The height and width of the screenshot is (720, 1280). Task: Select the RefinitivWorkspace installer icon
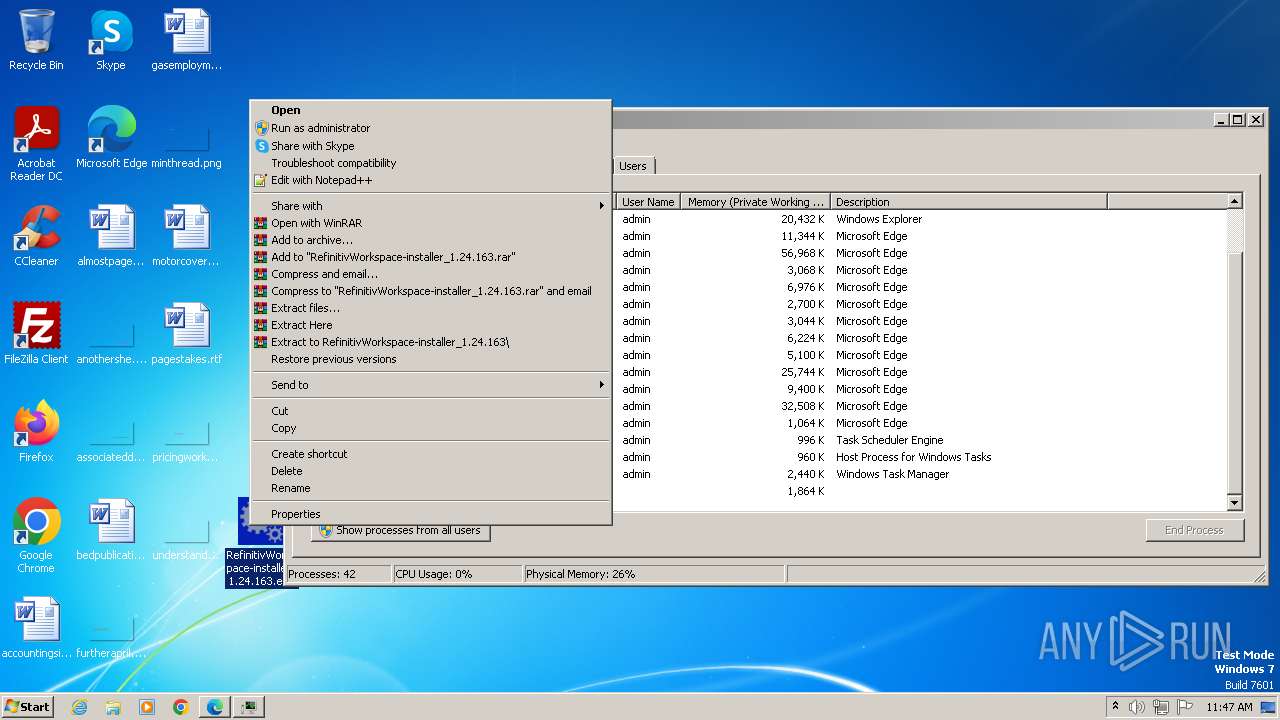pyautogui.click(x=260, y=543)
